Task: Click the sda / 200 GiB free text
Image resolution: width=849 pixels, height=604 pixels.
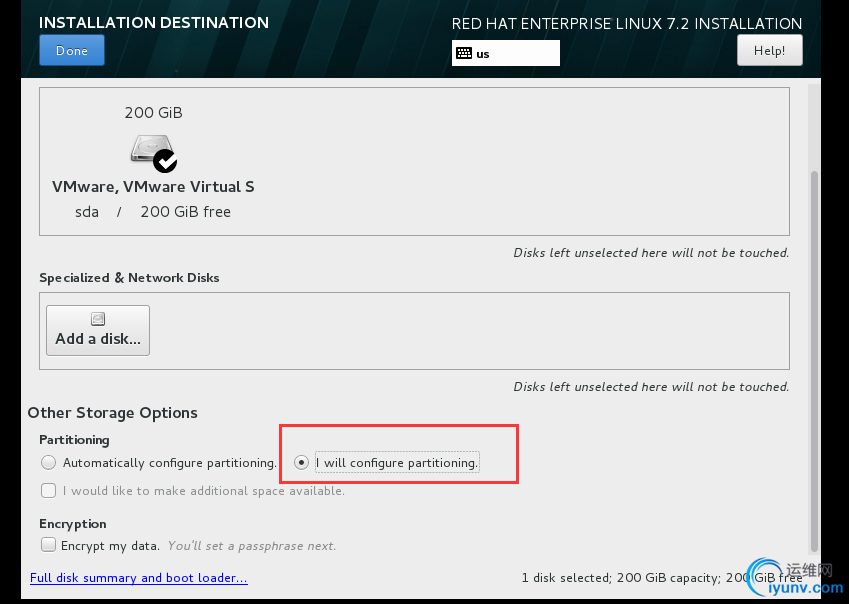Action: click(153, 212)
